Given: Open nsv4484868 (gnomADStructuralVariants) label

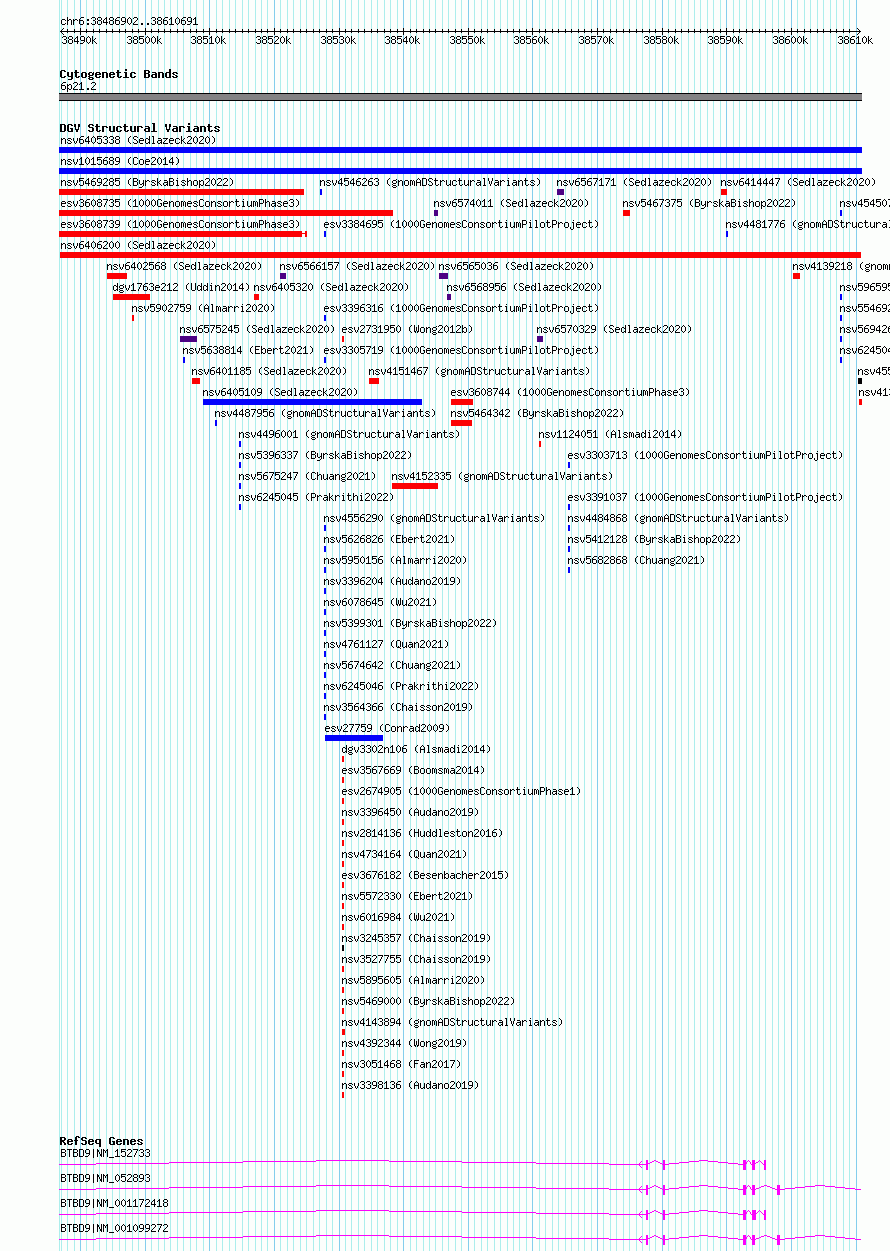Looking at the screenshot, I should coord(678,519).
